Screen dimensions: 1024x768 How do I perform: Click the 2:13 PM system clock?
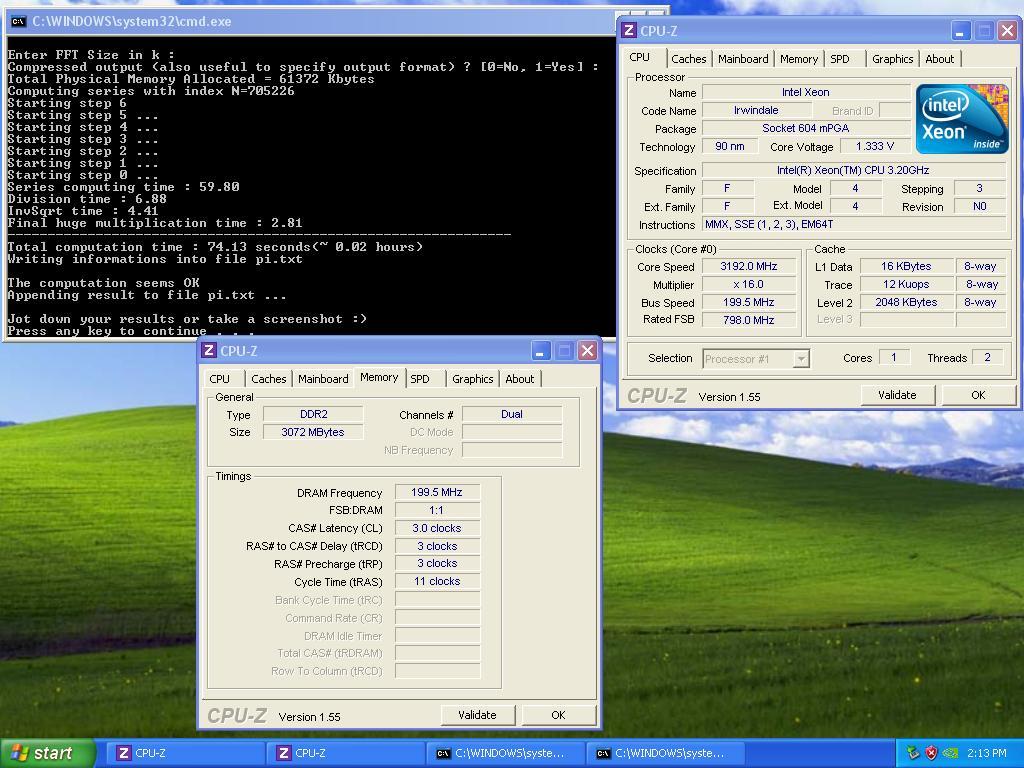tap(987, 753)
